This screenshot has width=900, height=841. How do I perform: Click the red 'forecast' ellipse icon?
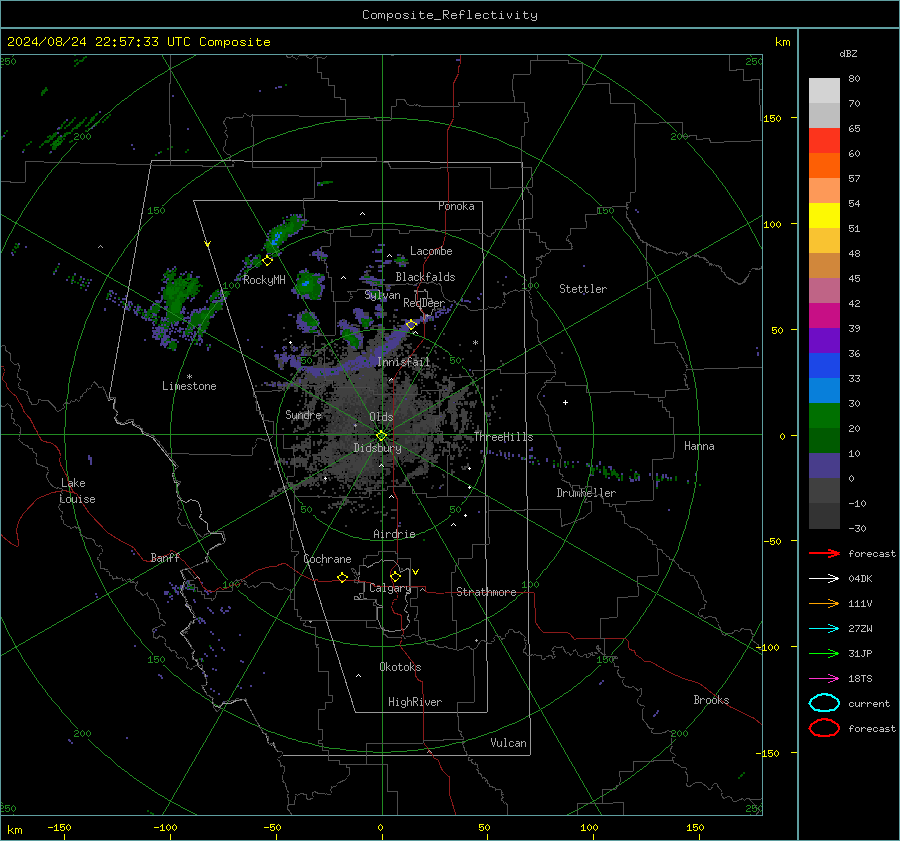824,728
